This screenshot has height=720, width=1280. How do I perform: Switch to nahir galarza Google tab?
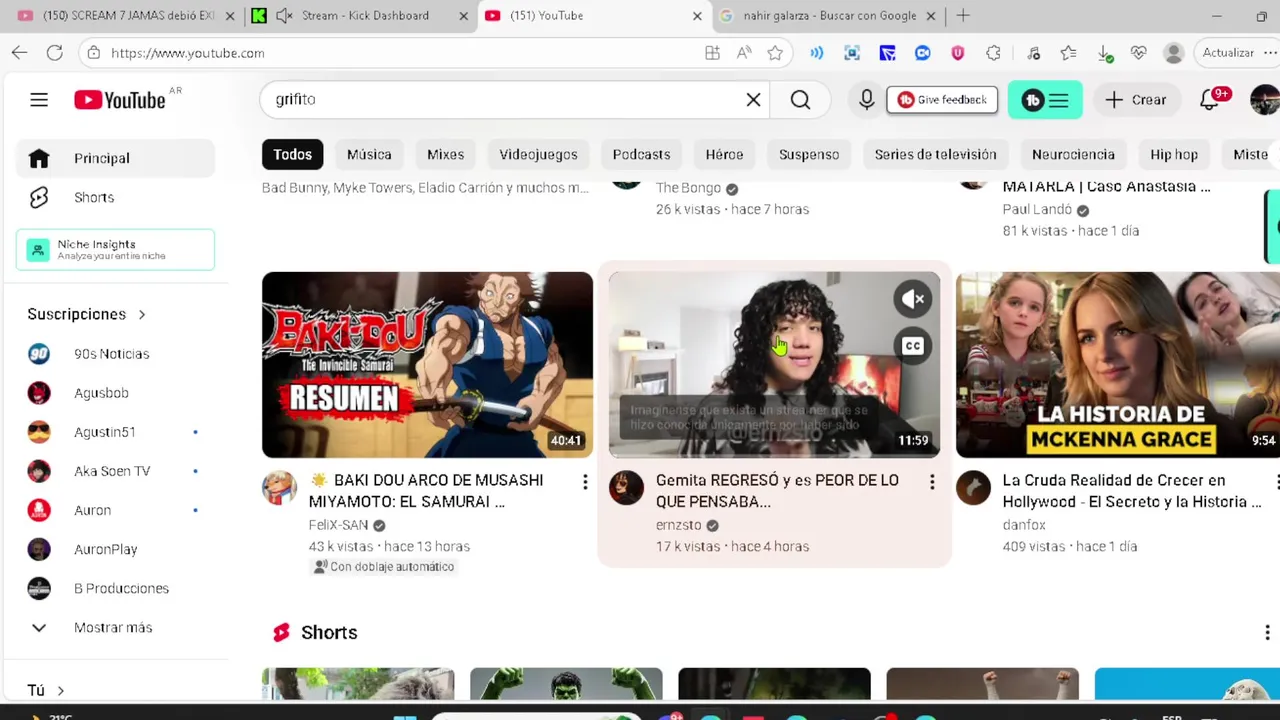pos(827,16)
